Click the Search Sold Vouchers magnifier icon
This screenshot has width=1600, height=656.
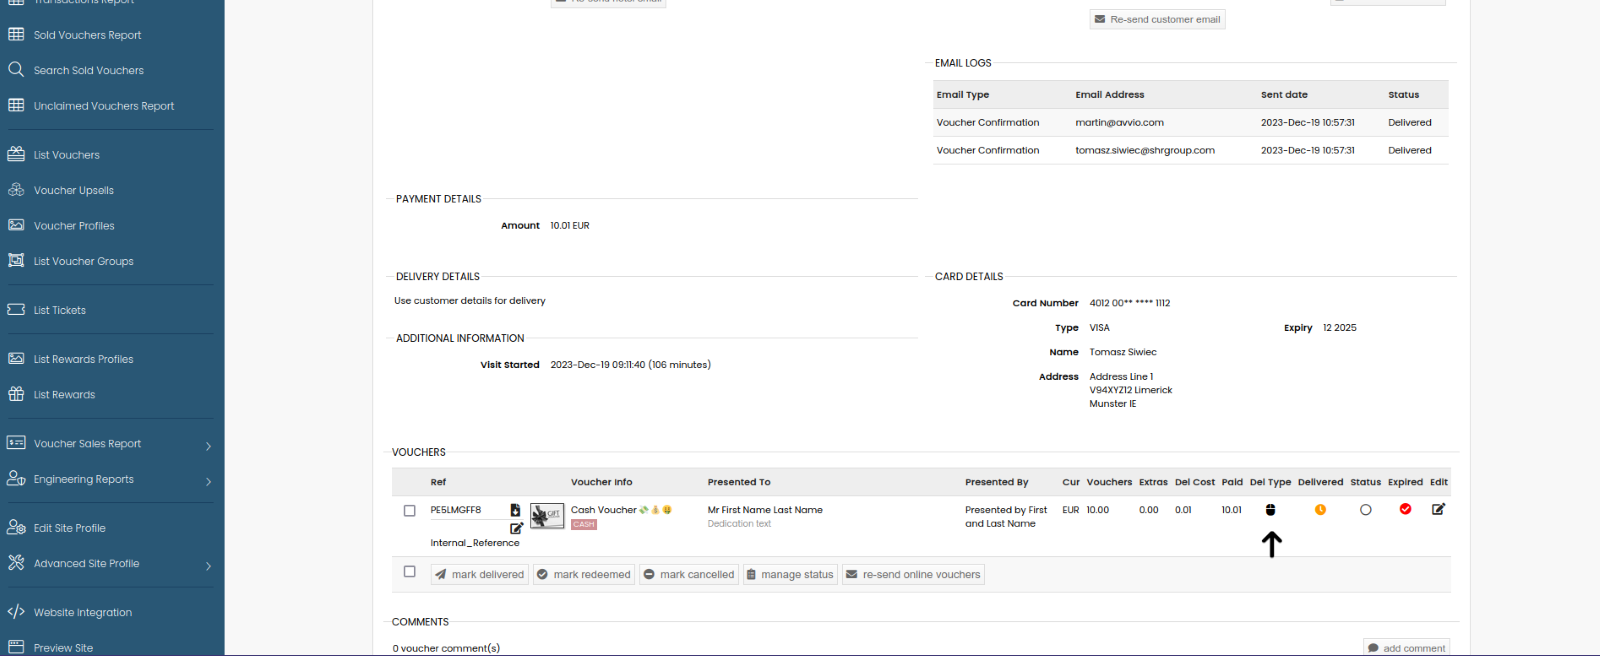(x=16, y=69)
